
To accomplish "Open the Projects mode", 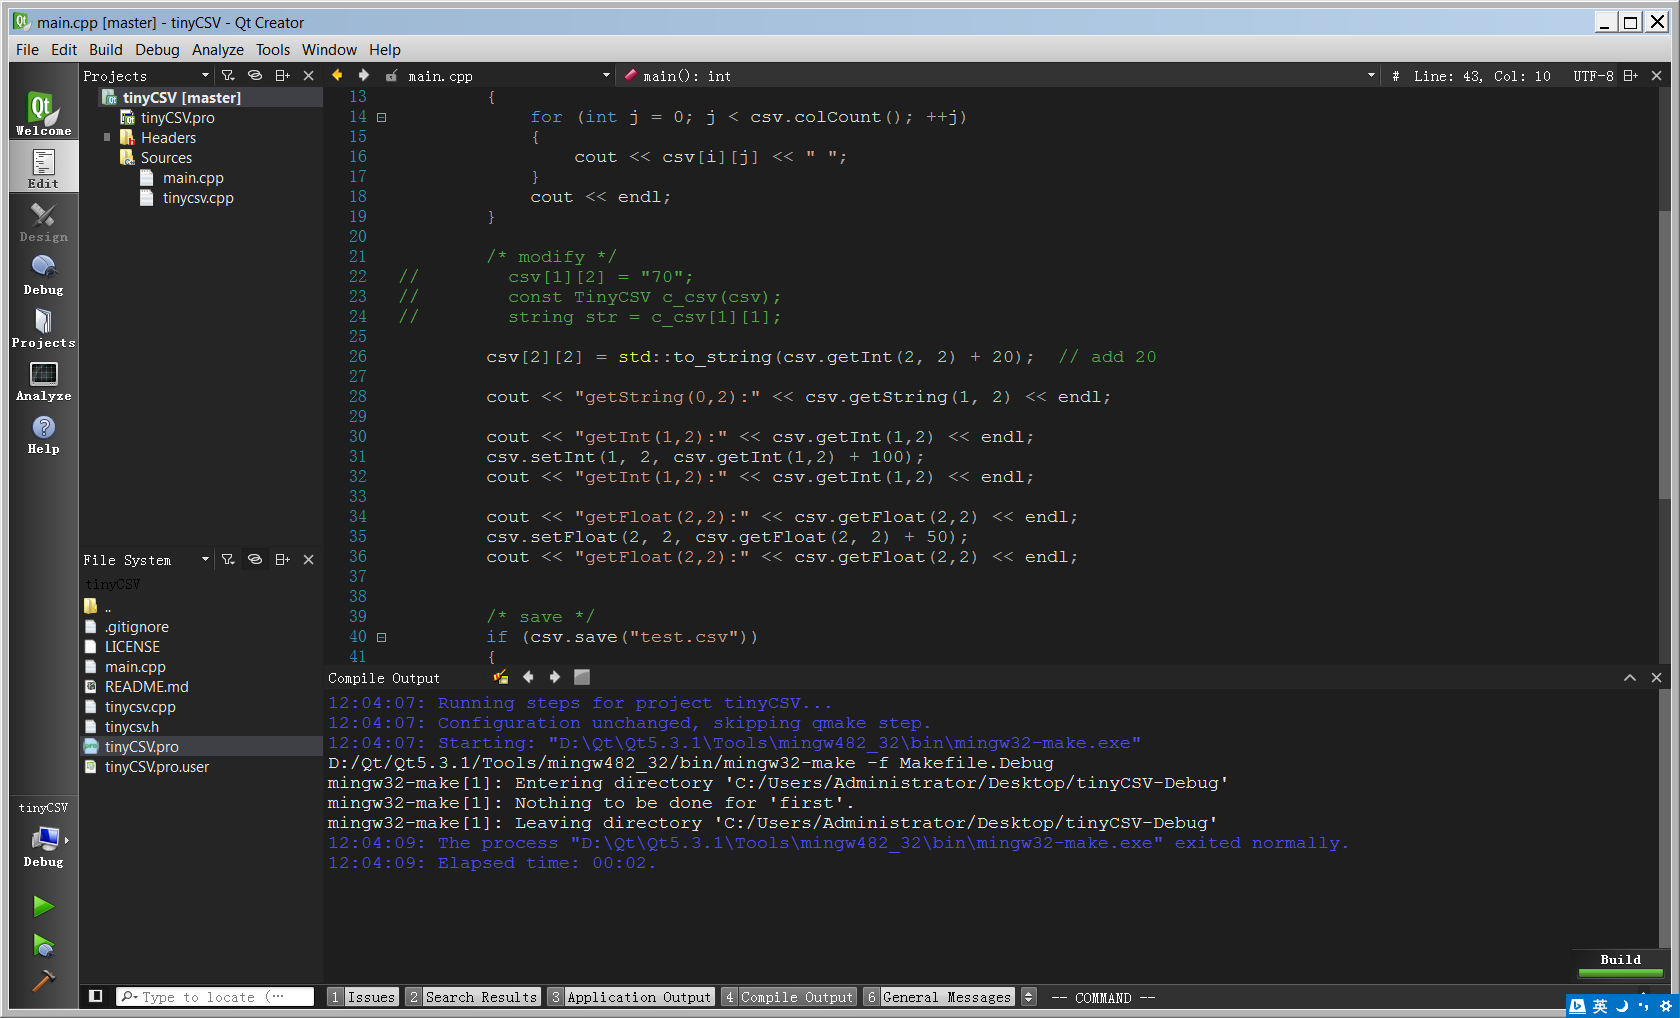I will click(x=43, y=326).
